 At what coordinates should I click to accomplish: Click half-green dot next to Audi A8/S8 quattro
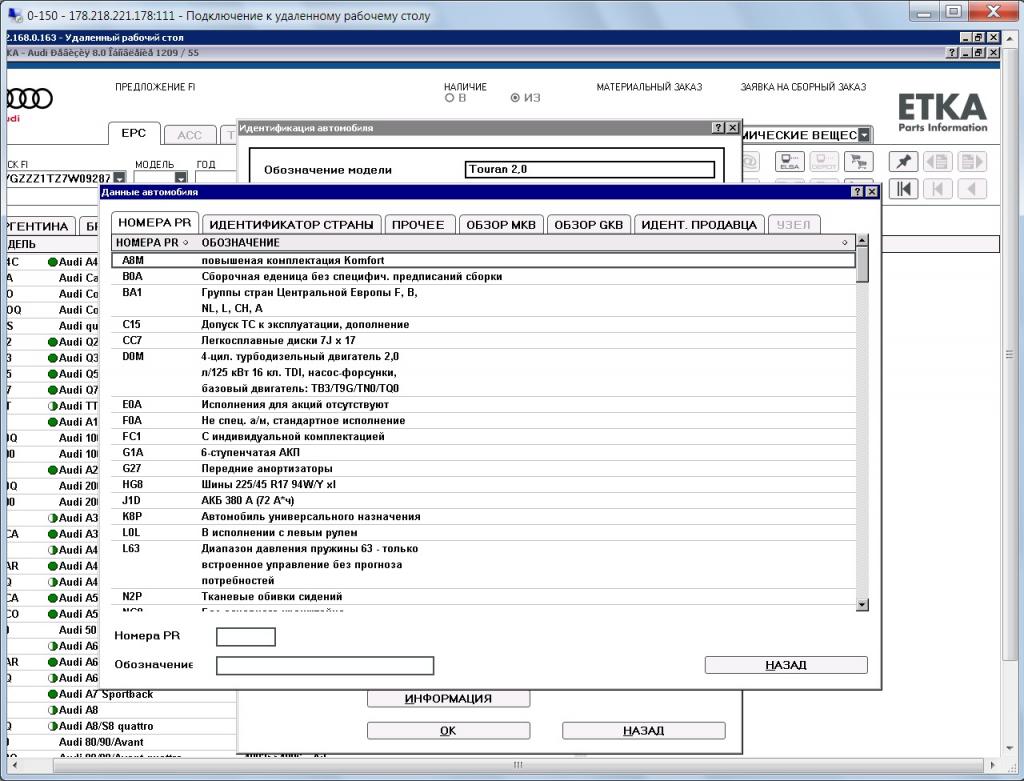(53, 726)
